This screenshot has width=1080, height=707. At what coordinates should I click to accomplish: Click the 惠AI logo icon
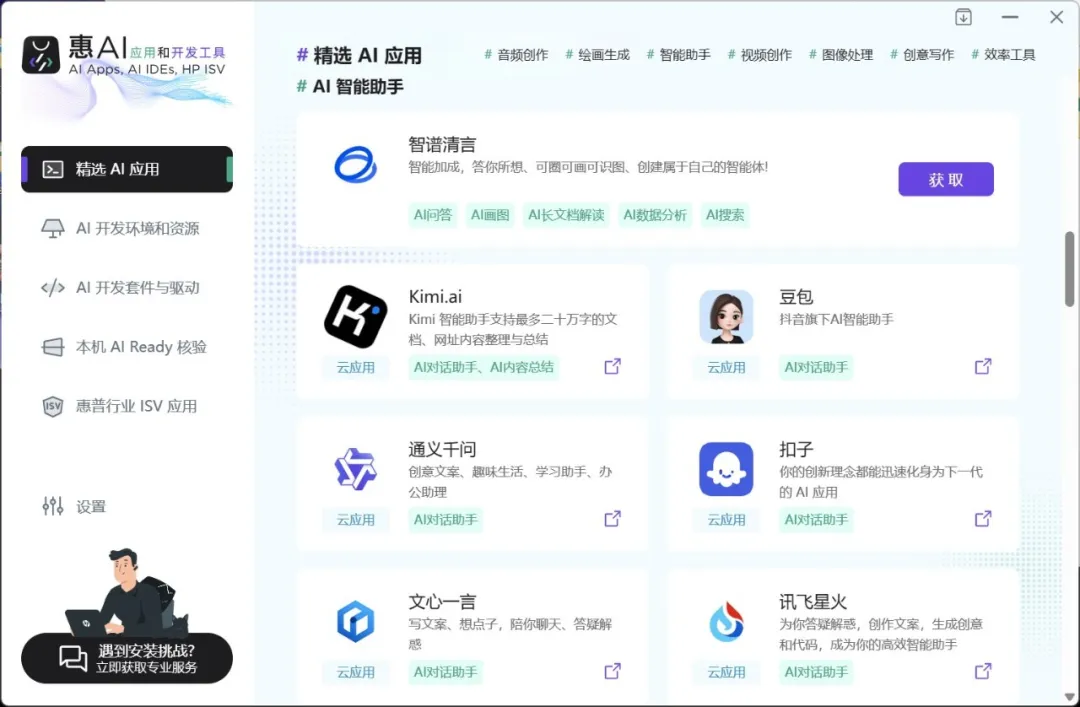[x=41, y=55]
